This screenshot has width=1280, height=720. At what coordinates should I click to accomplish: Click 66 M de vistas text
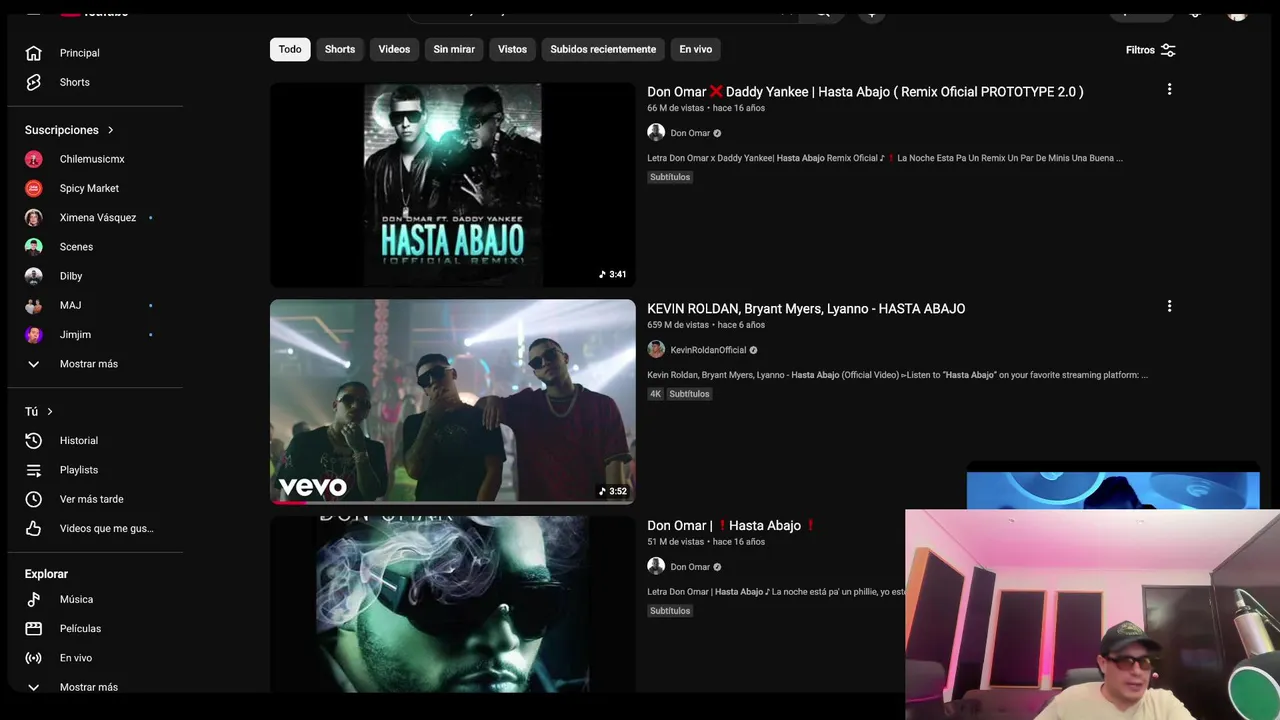675,108
